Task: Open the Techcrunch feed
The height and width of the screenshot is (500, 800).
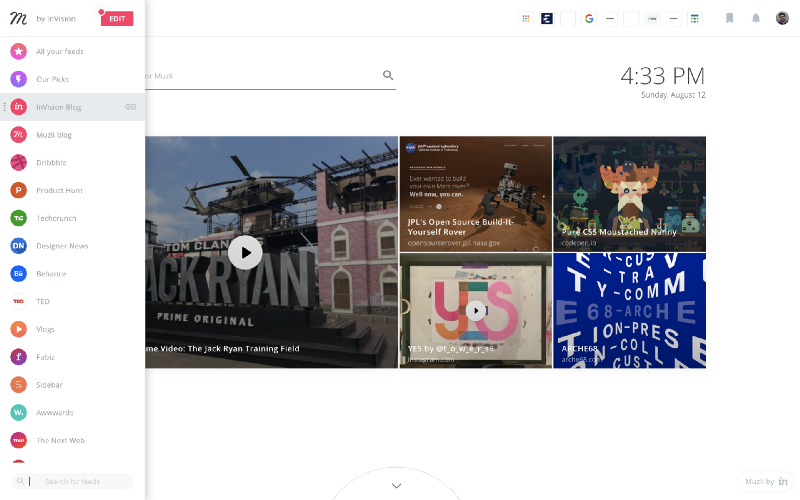Action: pos(72,218)
